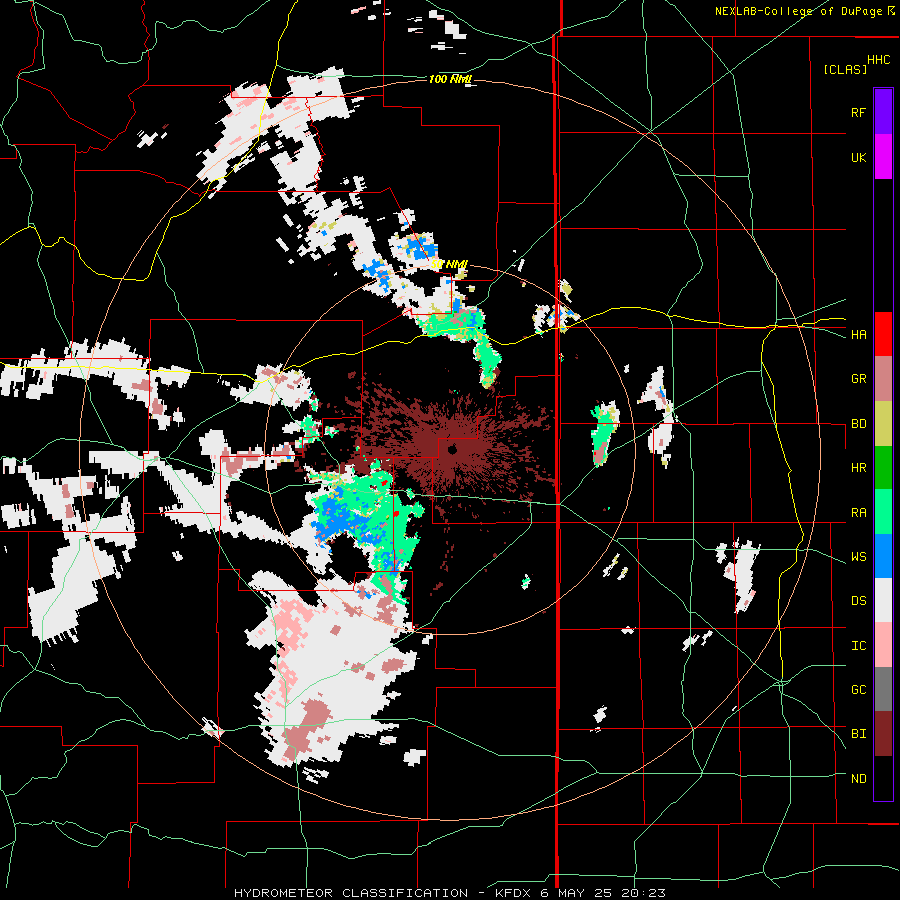Screen dimensions: 900x900
Task: Click the BD big drops legend swatch
Action: [x=883, y=424]
